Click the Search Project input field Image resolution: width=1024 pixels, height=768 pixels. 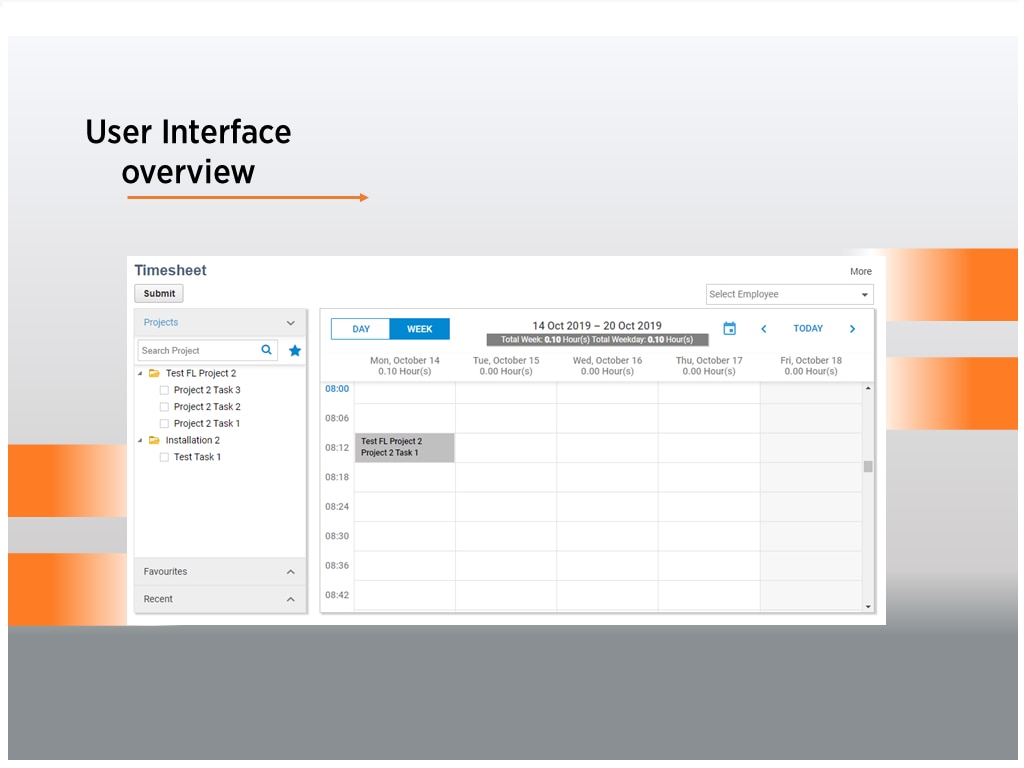point(198,351)
